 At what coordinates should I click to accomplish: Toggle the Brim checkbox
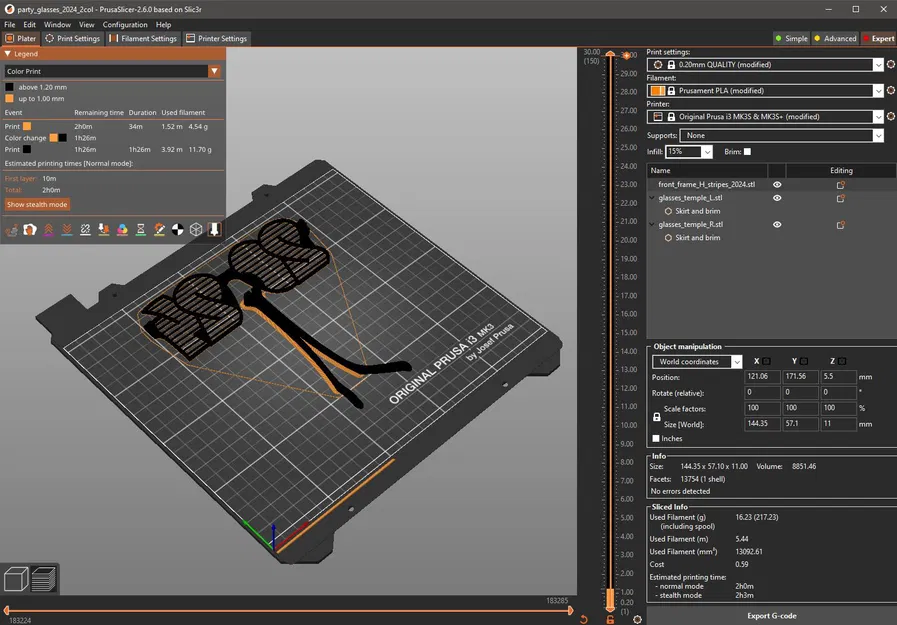(x=747, y=152)
